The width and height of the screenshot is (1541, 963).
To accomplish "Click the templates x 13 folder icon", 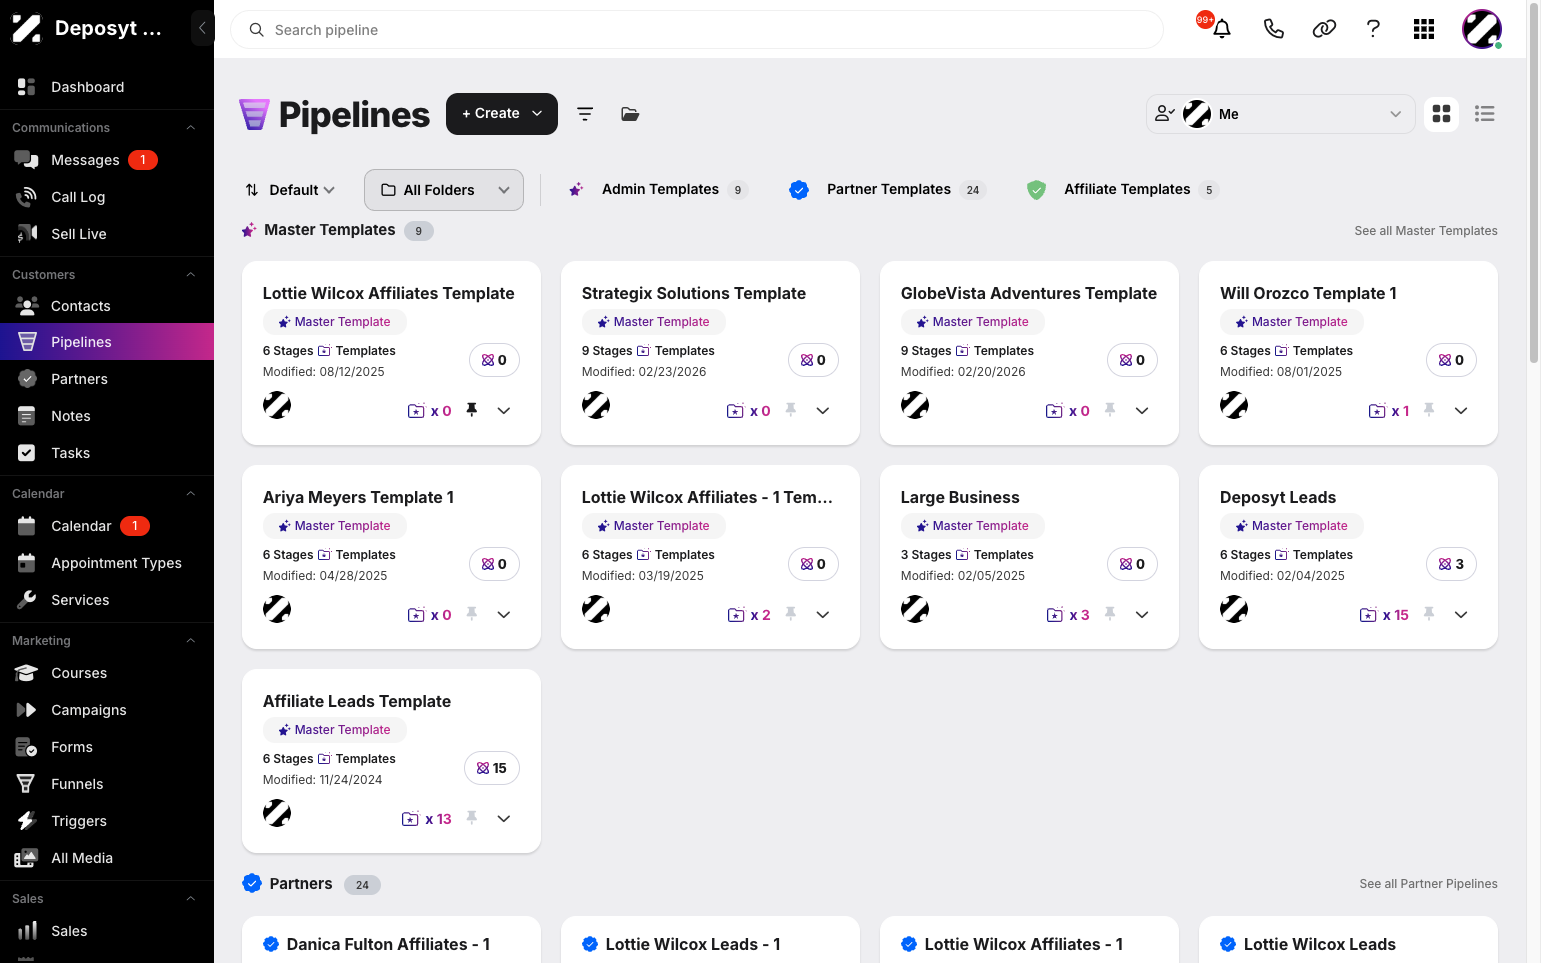I will click(410, 819).
